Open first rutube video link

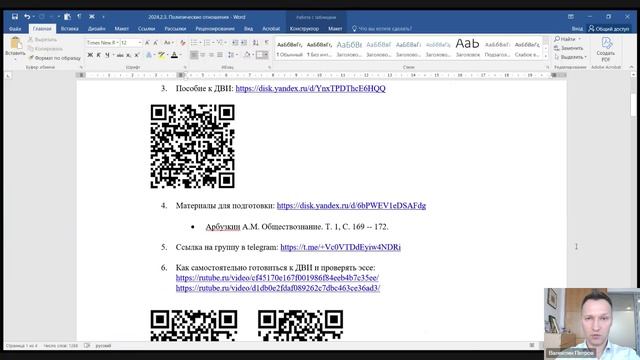click(277, 278)
